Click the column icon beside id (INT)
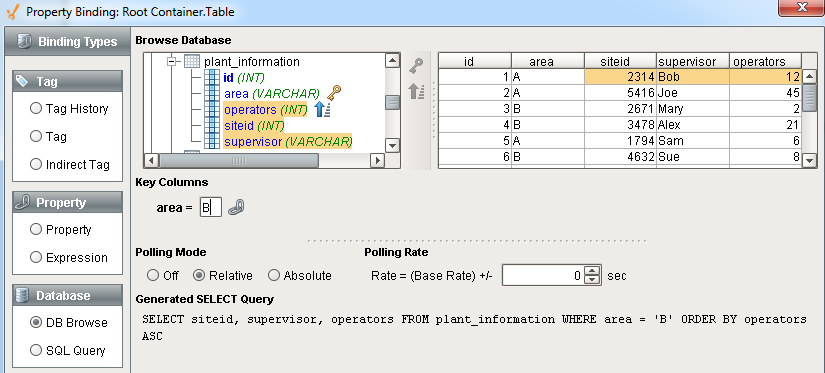The height and width of the screenshot is (373, 825). pos(212,78)
